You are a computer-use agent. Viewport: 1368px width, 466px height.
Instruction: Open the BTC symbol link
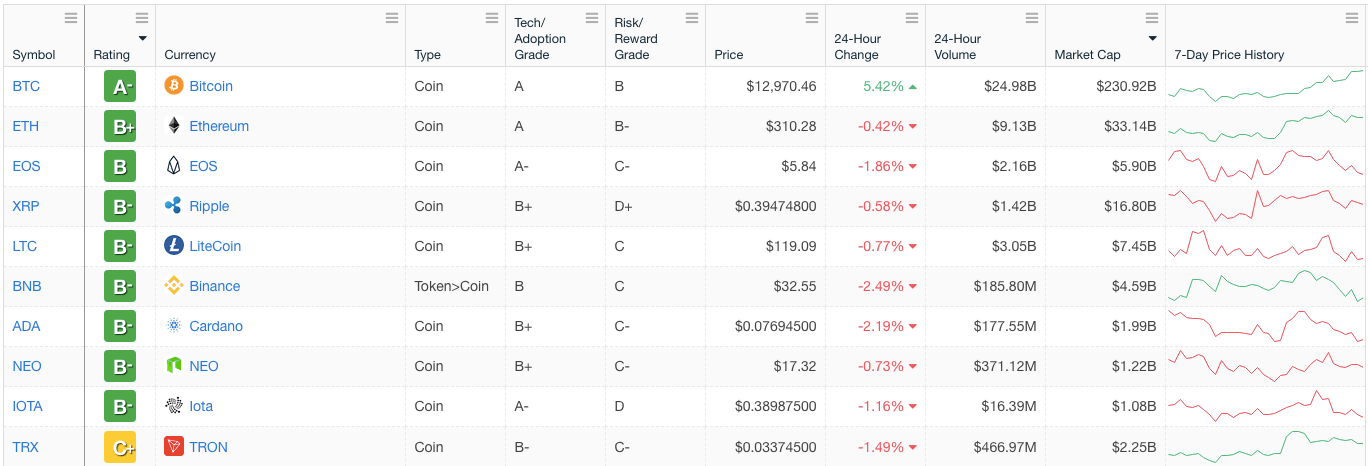(26, 86)
